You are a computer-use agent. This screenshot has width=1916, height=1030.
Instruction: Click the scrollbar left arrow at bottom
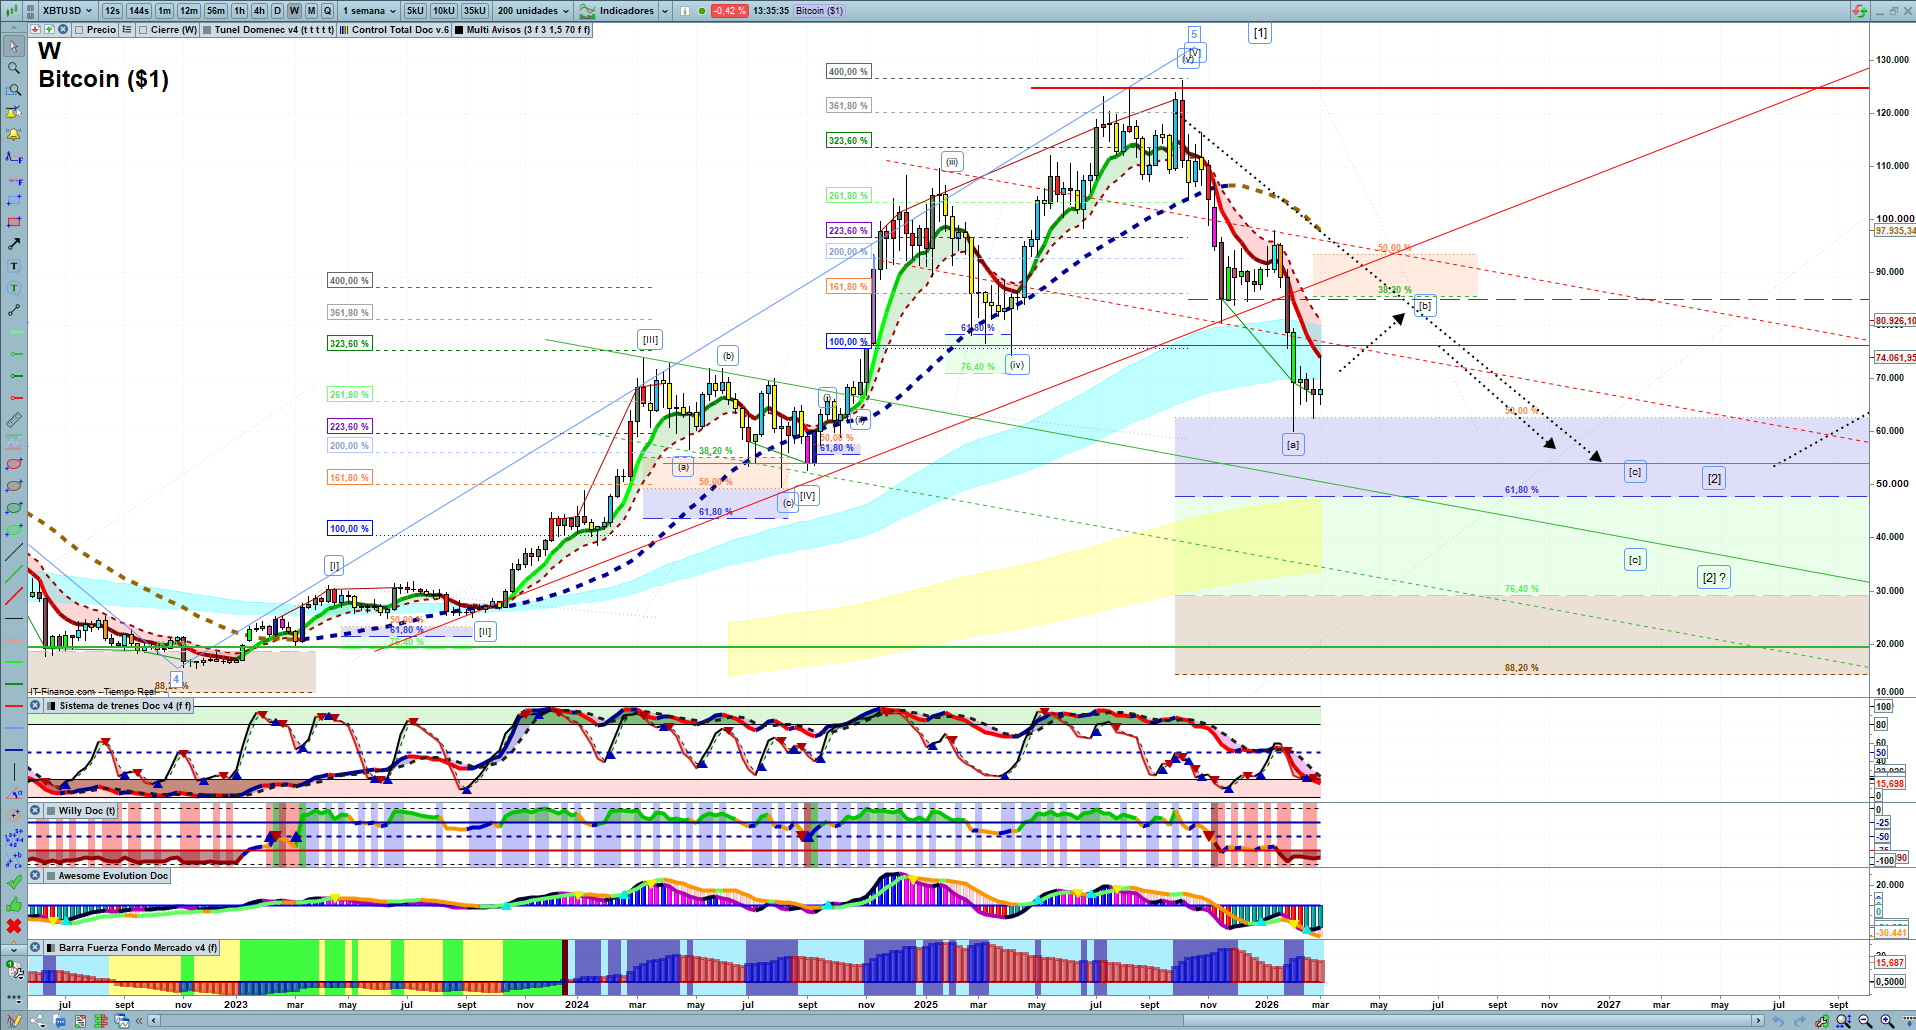click(x=154, y=1021)
